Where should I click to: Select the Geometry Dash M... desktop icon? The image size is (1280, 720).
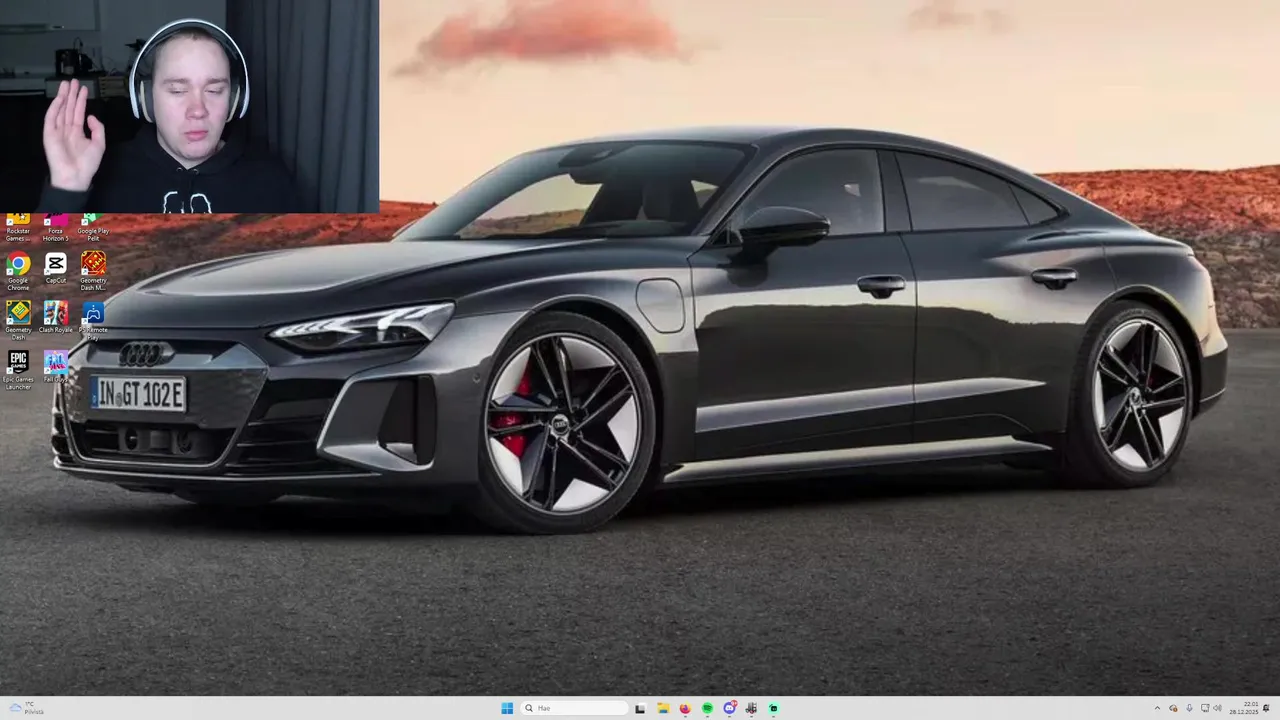tap(93, 270)
